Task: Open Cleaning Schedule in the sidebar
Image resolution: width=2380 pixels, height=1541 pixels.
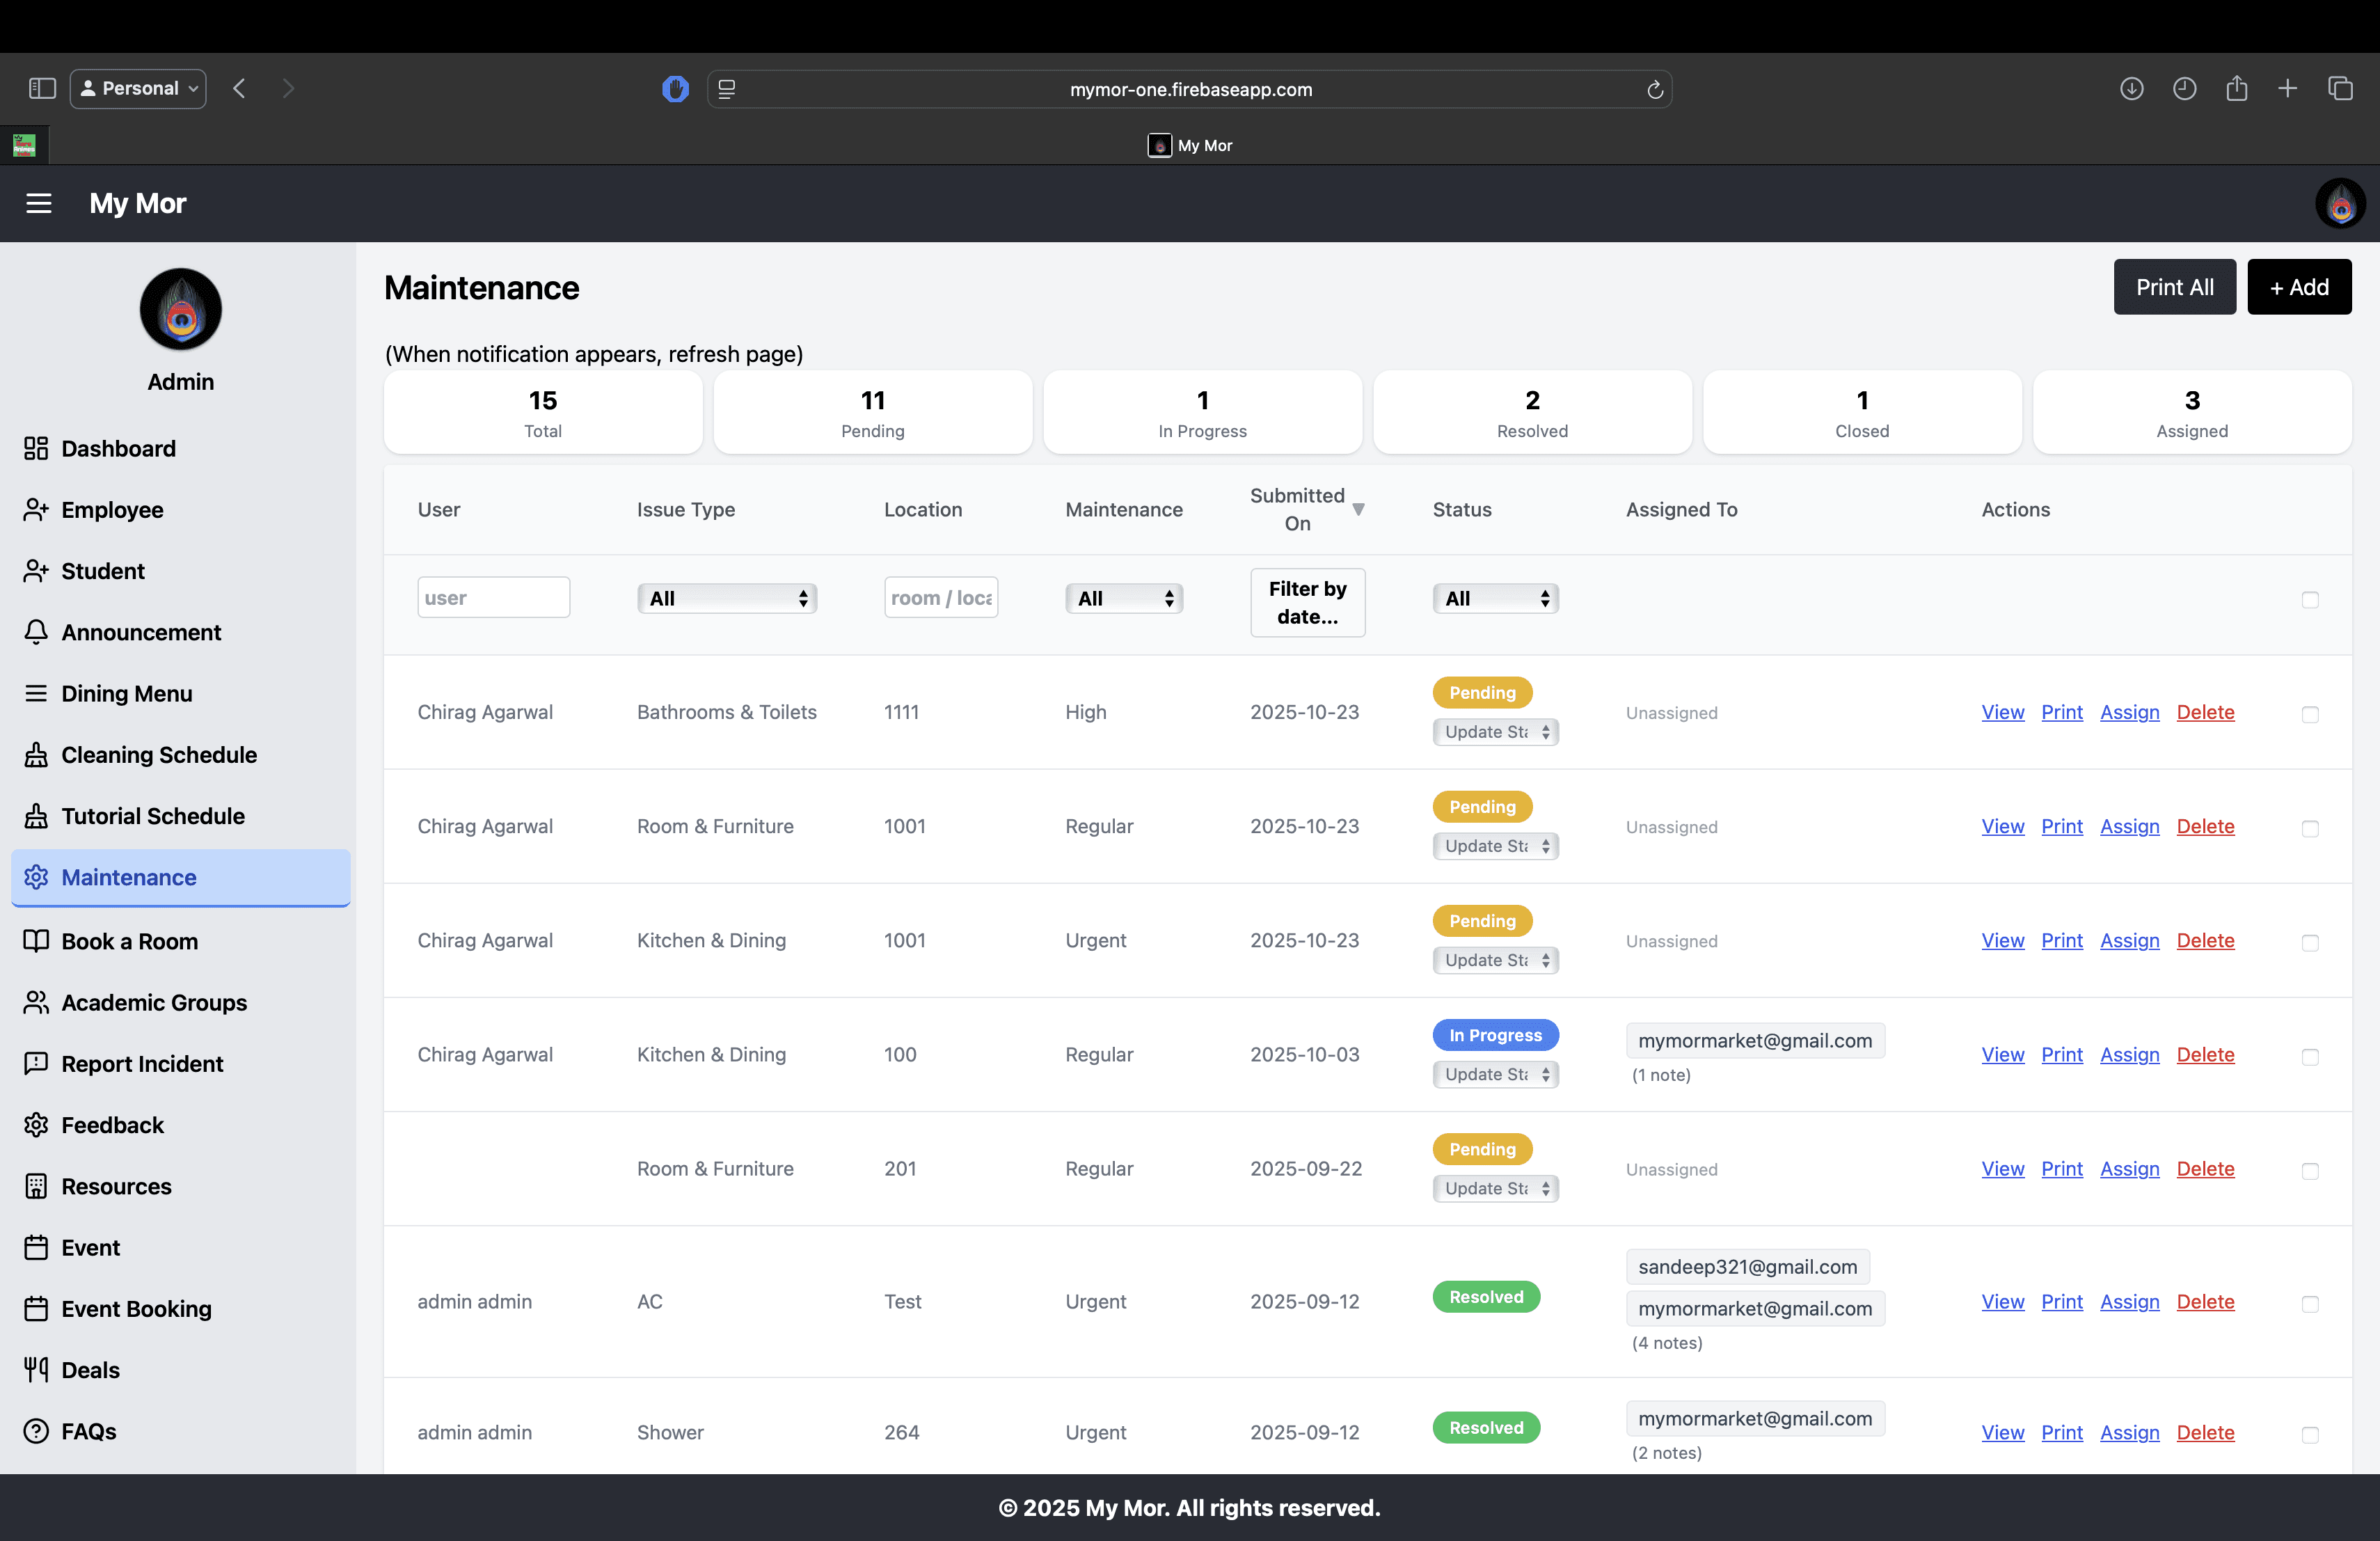Action: [159, 755]
